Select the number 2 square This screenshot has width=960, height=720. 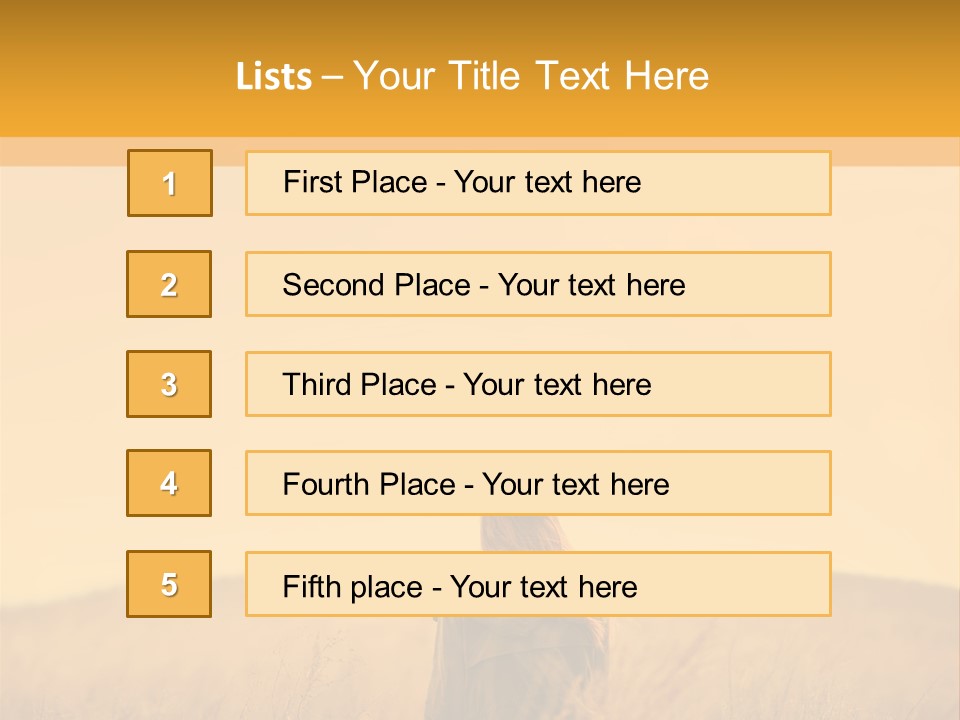point(169,284)
